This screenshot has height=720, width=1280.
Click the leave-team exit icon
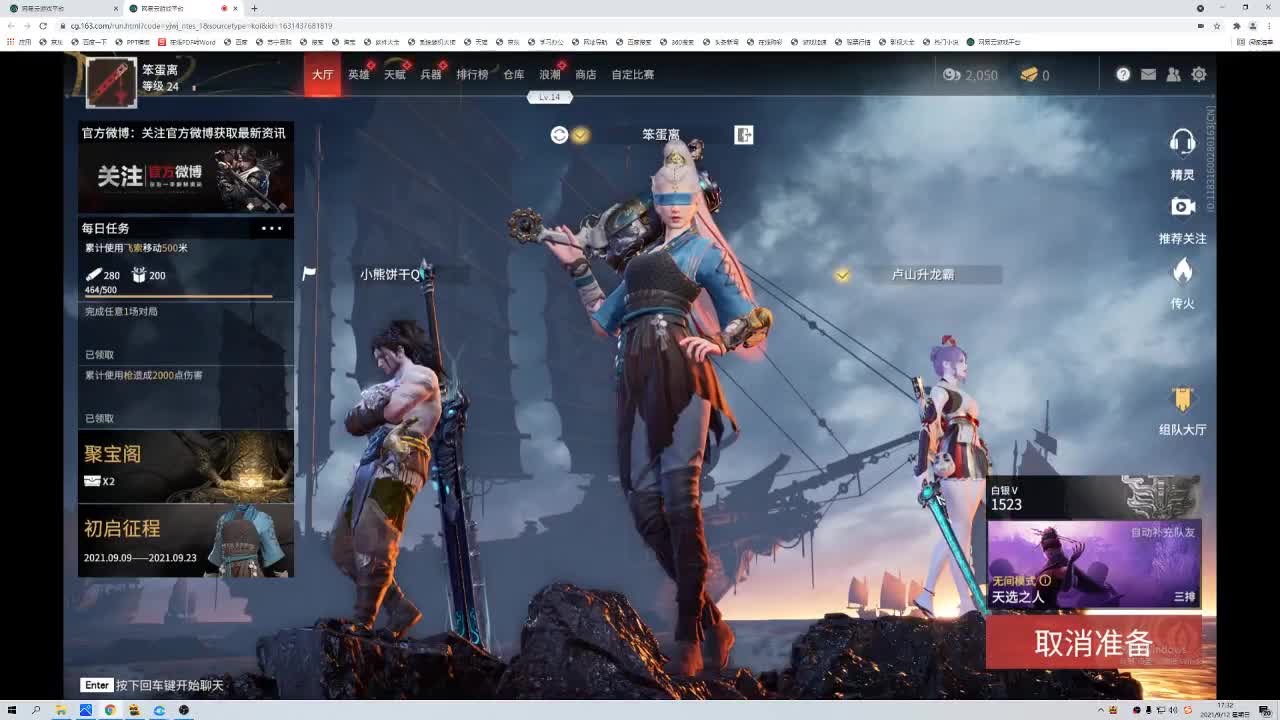pyautogui.click(x=743, y=135)
